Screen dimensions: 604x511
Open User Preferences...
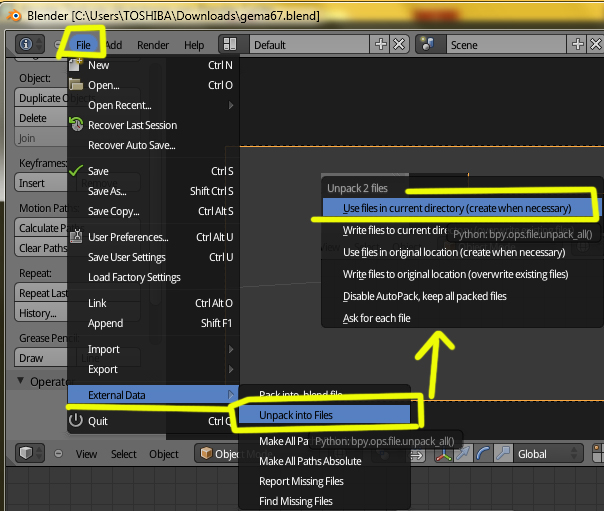(153, 237)
